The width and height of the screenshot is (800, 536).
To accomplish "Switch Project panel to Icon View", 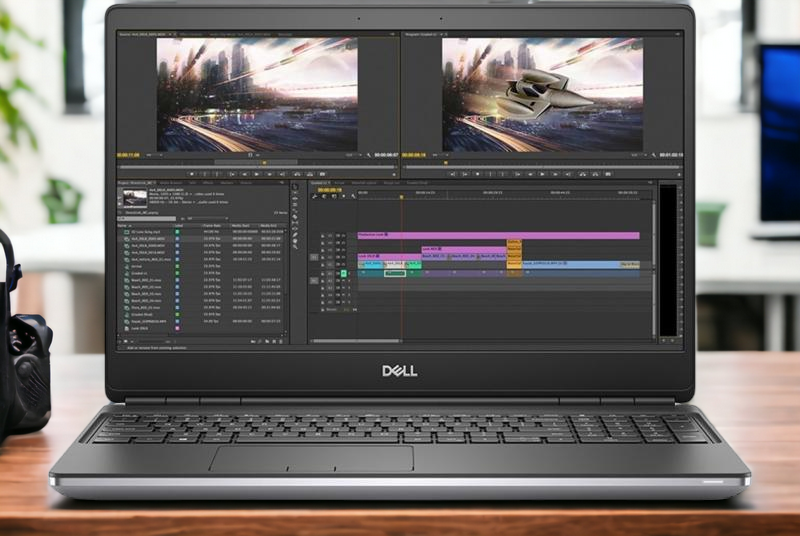I will coord(126,342).
